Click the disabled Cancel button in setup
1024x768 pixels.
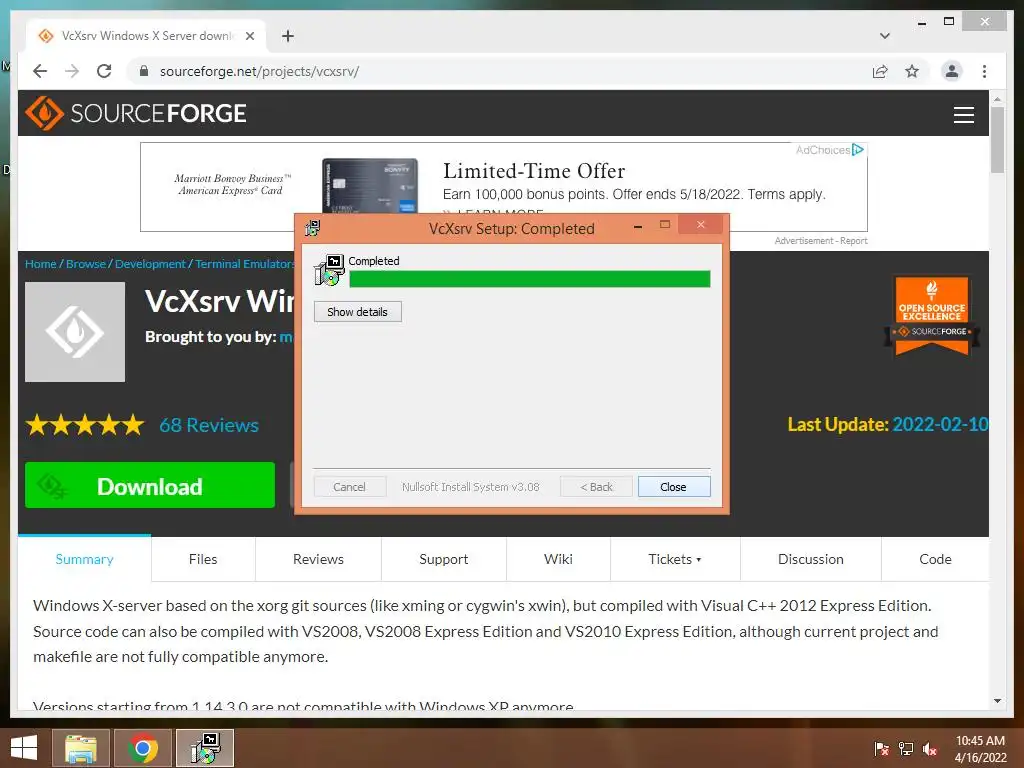point(349,487)
